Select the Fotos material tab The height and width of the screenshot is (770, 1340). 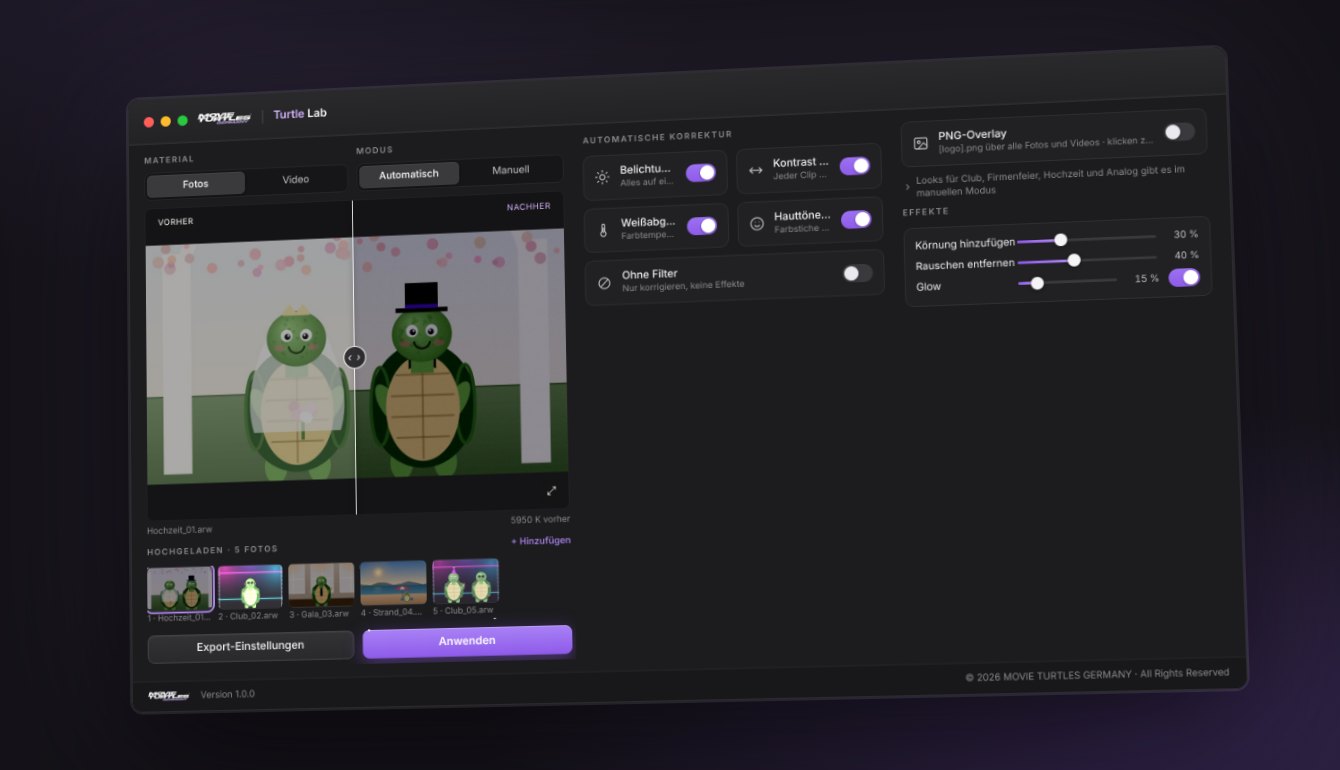[196, 184]
